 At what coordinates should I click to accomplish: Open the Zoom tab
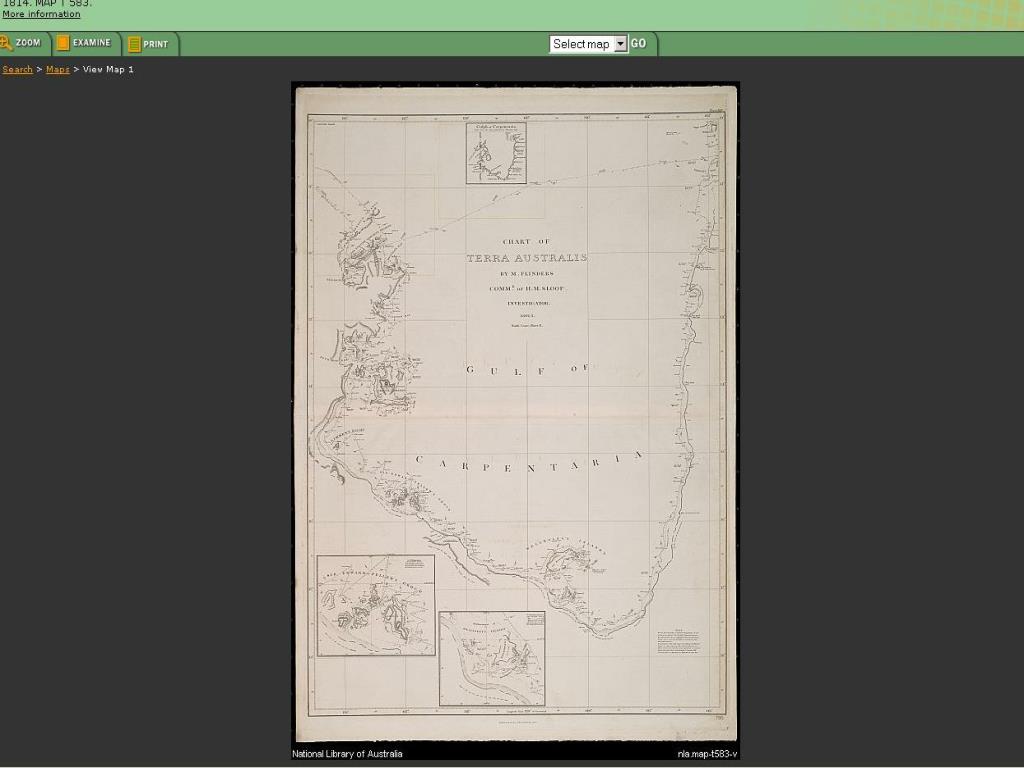click(x=24, y=43)
